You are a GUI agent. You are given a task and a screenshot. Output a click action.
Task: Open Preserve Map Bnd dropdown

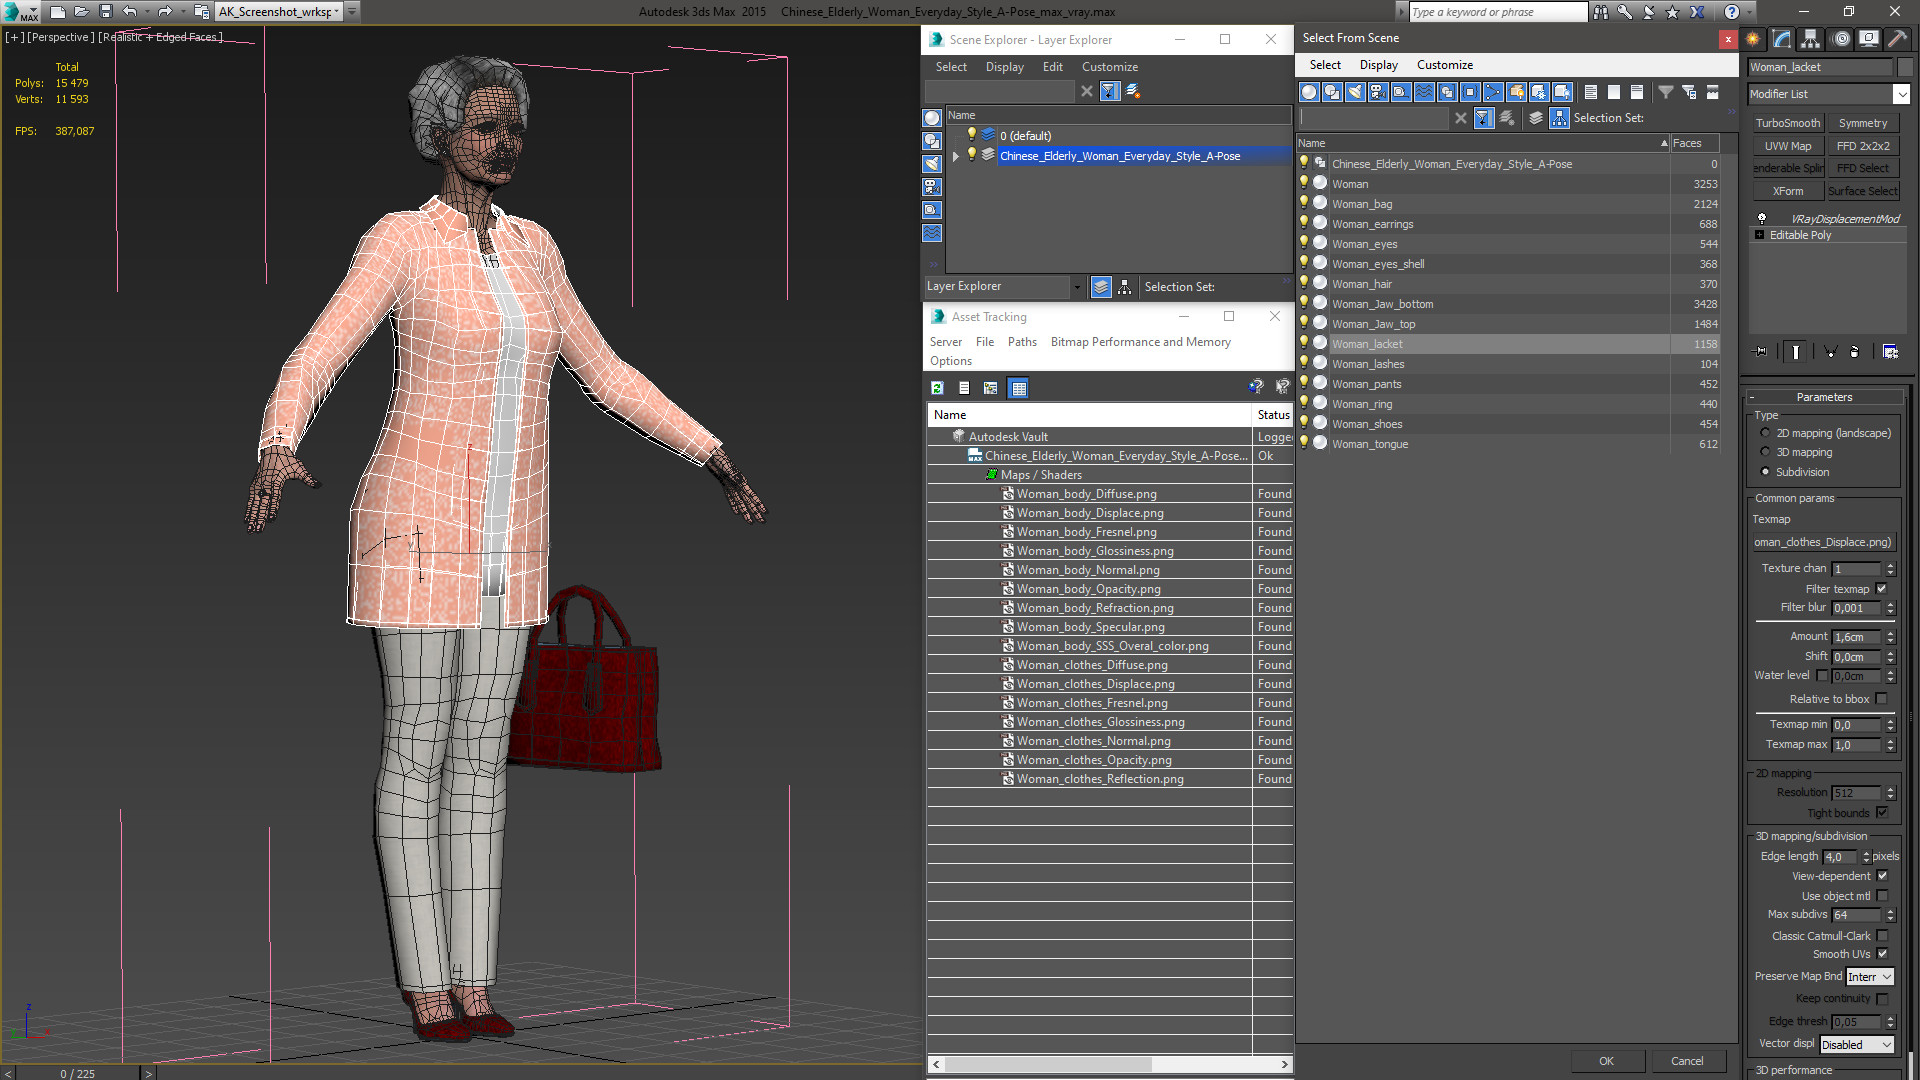pyautogui.click(x=1869, y=977)
